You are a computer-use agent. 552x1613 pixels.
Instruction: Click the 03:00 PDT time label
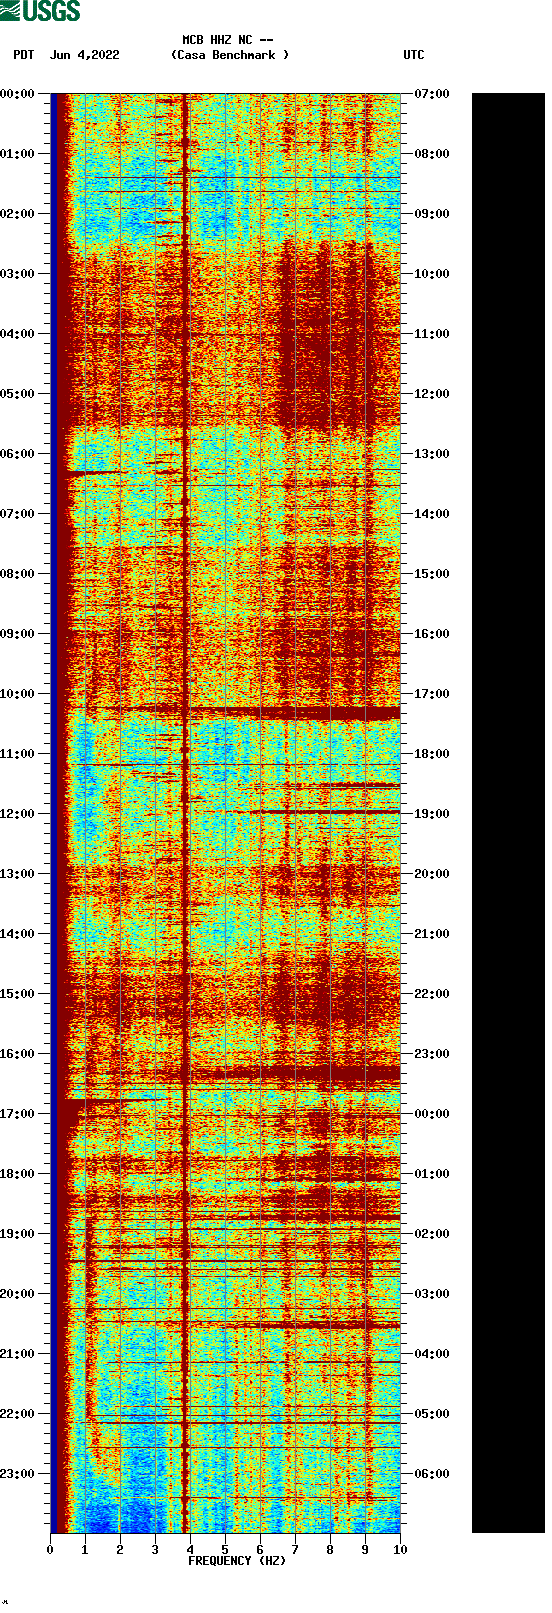18,274
